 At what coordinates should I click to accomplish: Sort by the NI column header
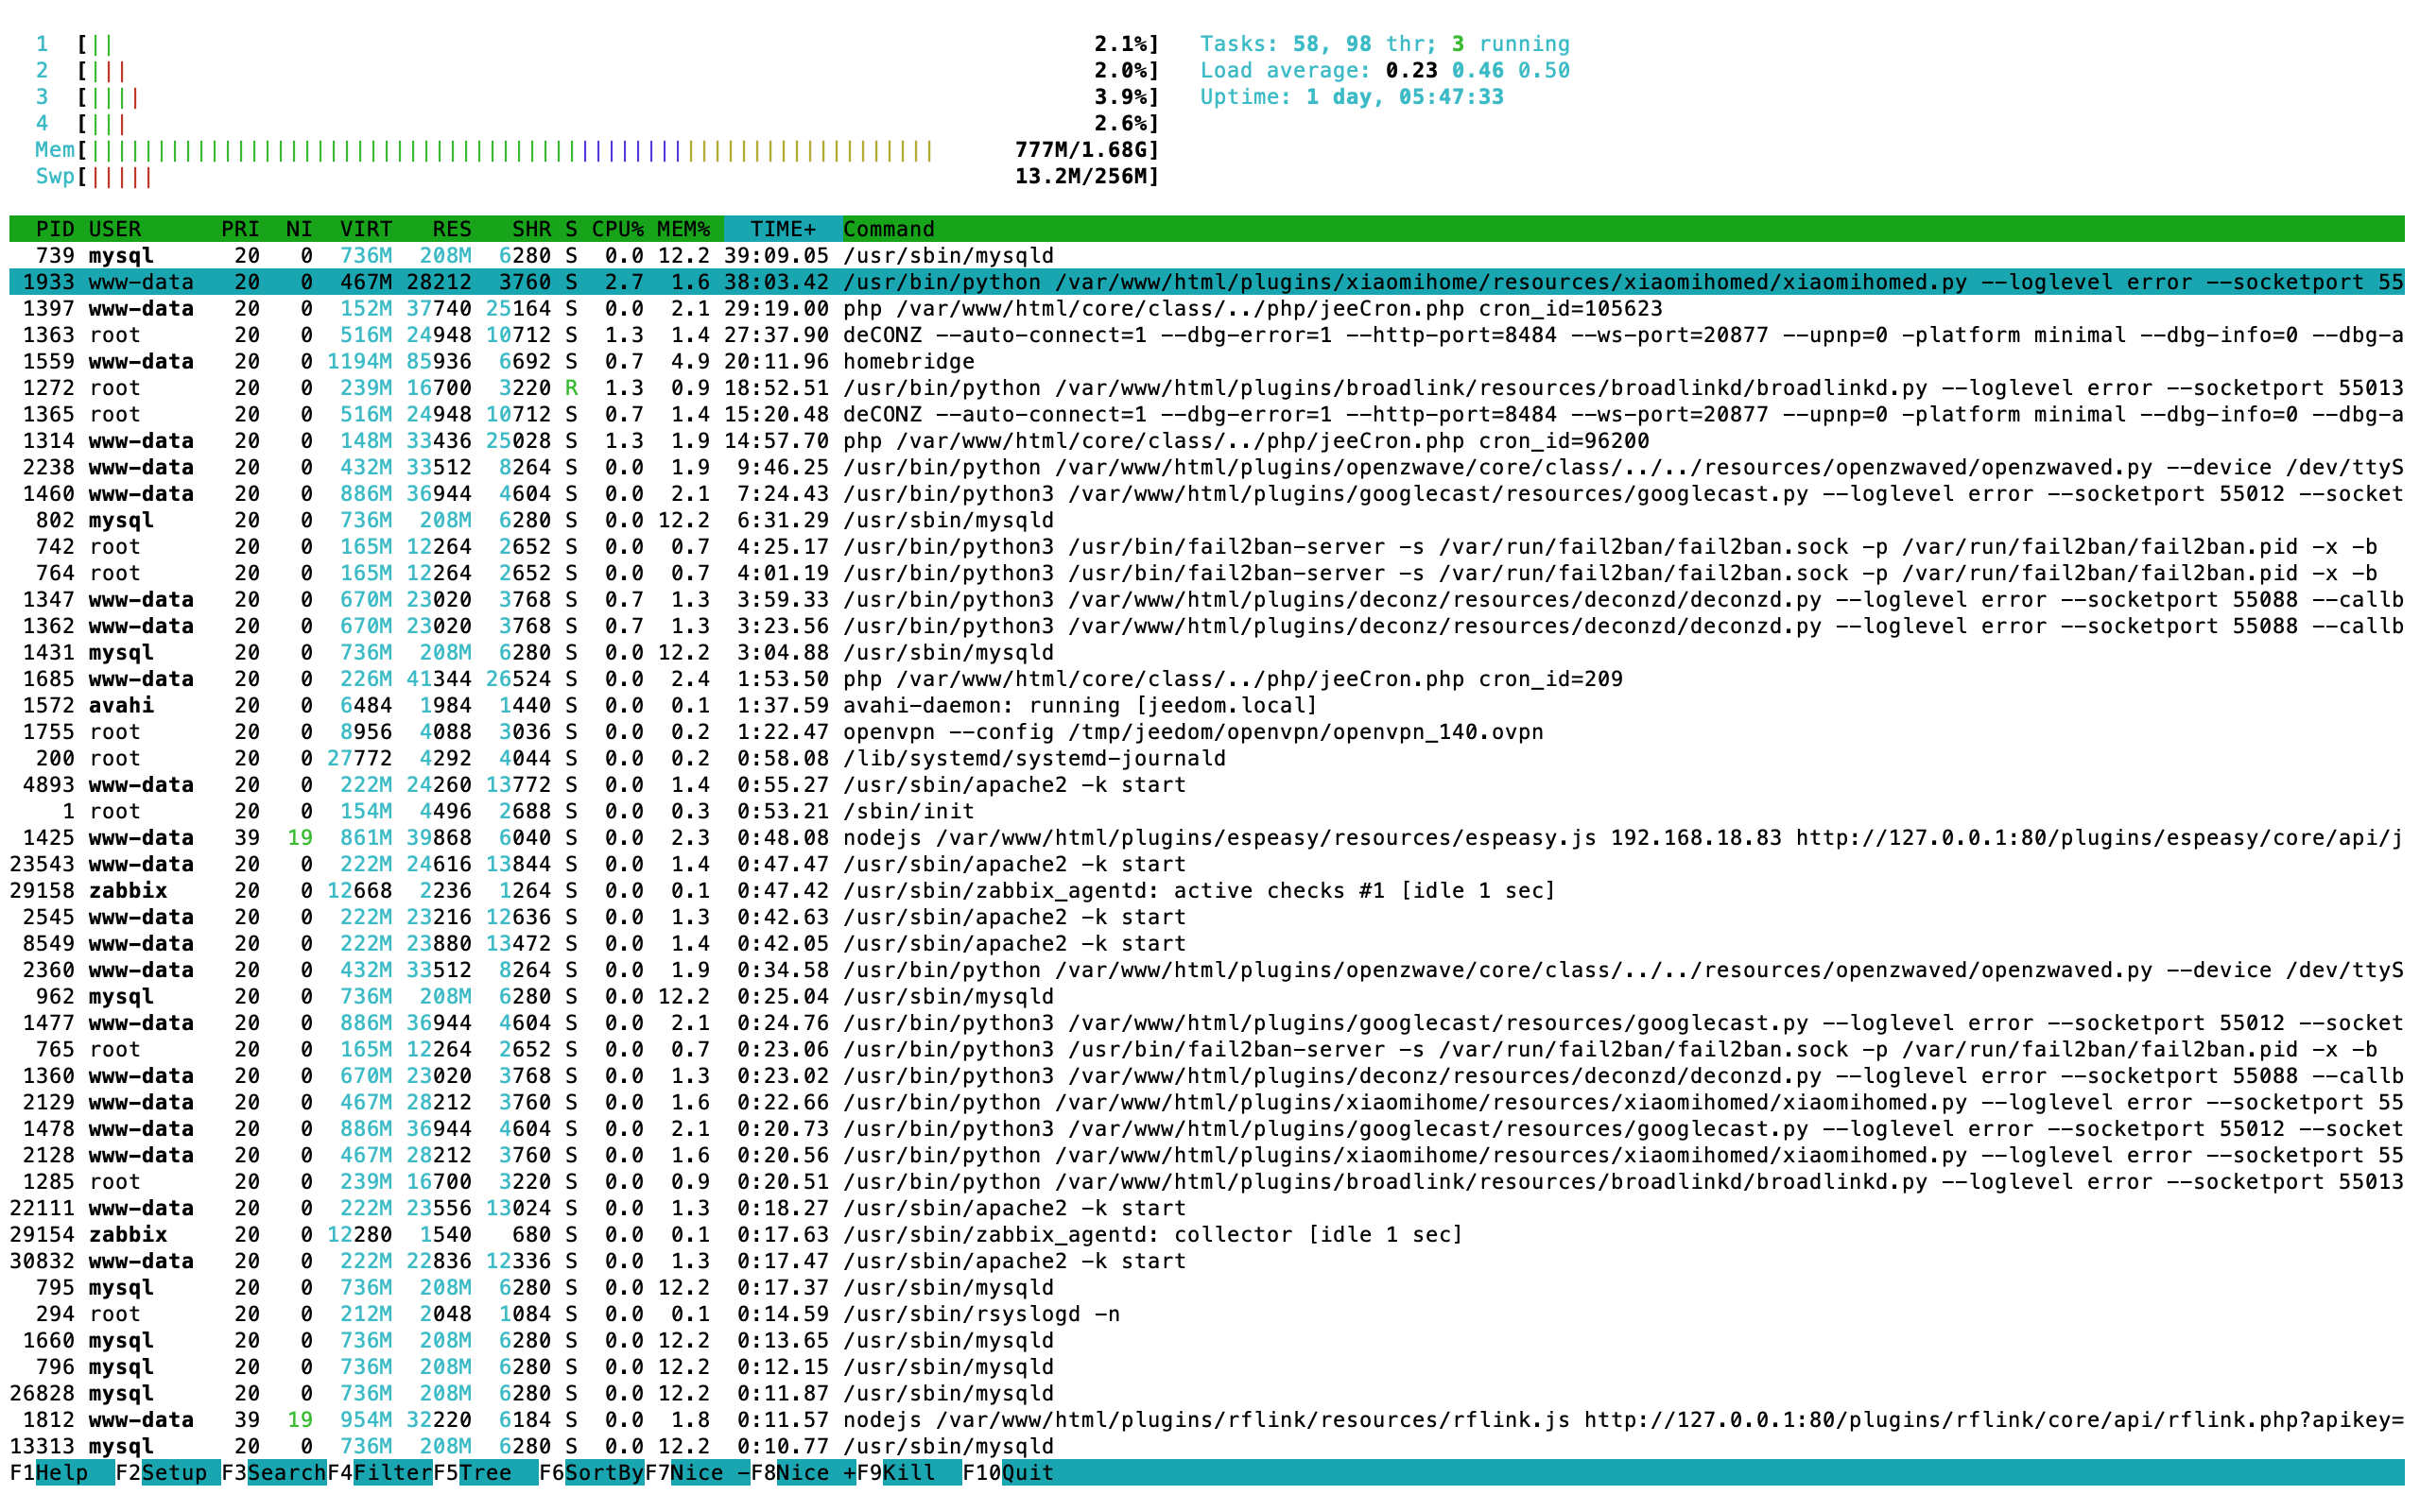point(299,229)
